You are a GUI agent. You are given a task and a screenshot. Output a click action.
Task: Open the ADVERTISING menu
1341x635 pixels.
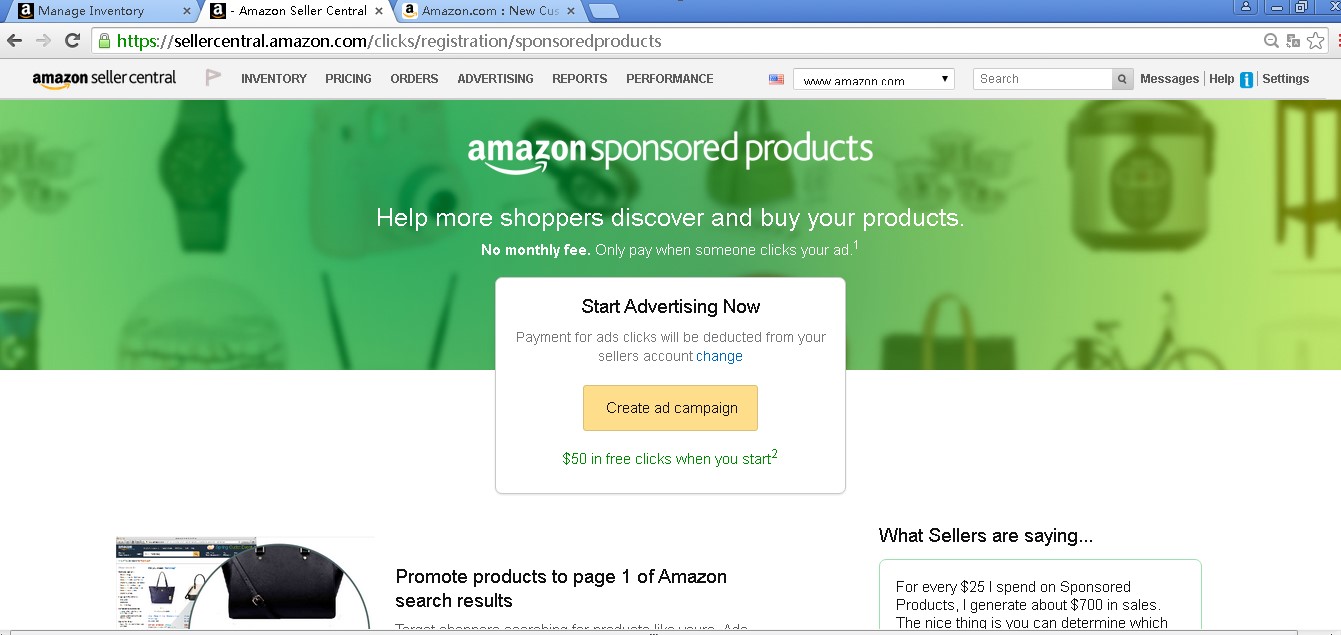[x=495, y=79]
